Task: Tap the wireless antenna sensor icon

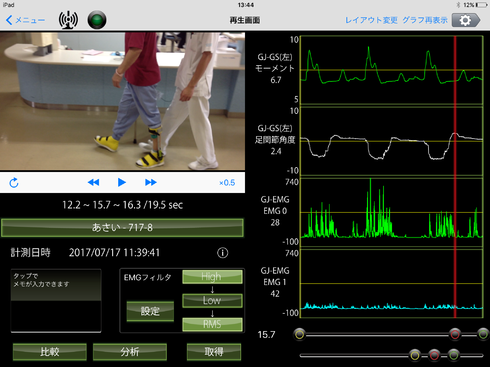Action: pos(68,20)
